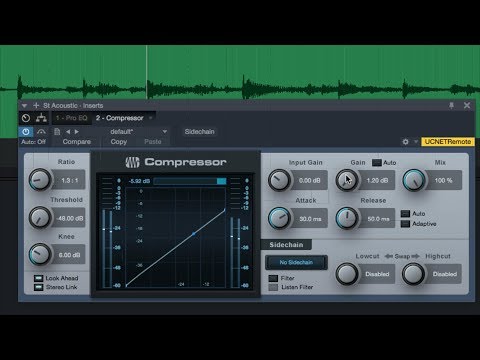Click the Compare button

(x=77, y=142)
